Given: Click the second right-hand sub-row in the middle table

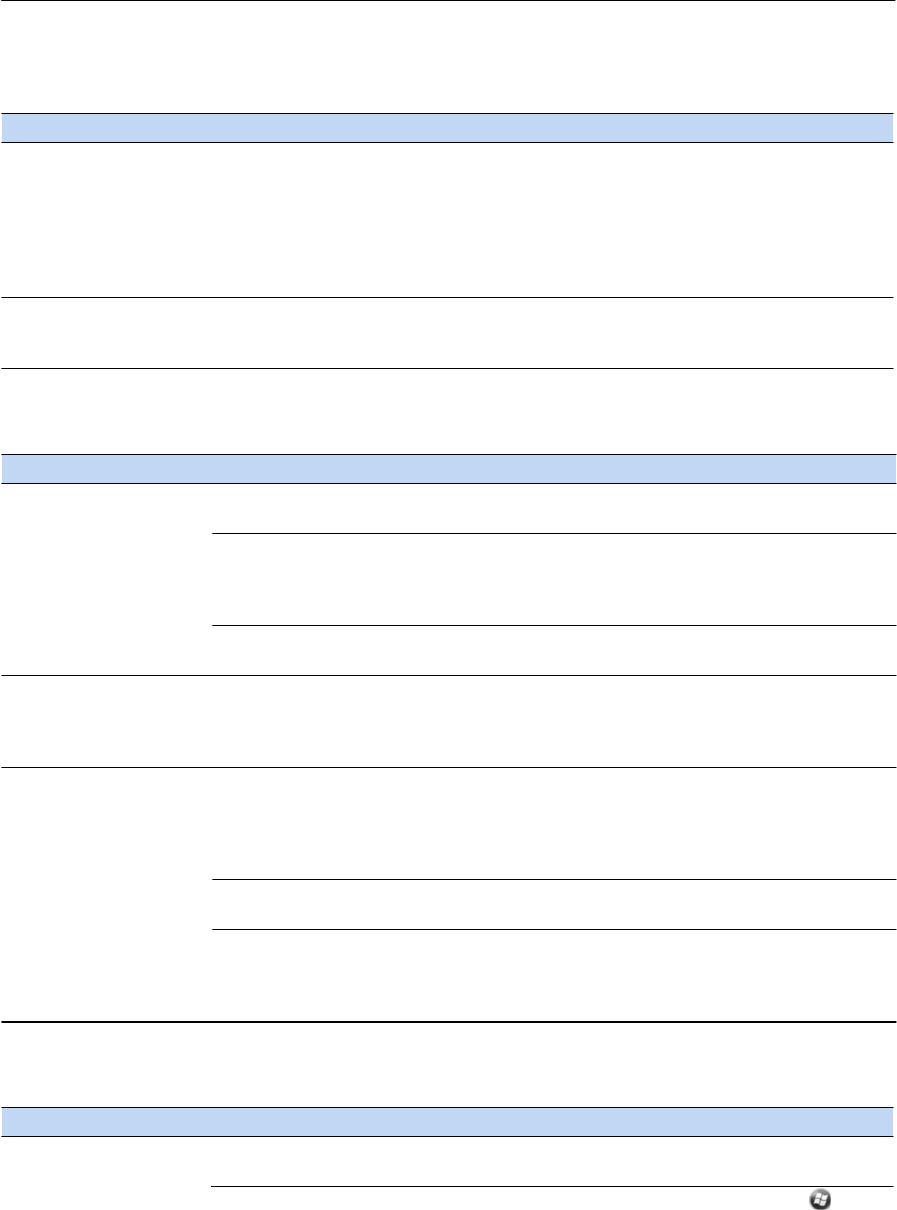Looking at the screenshot, I should point(554,580).
